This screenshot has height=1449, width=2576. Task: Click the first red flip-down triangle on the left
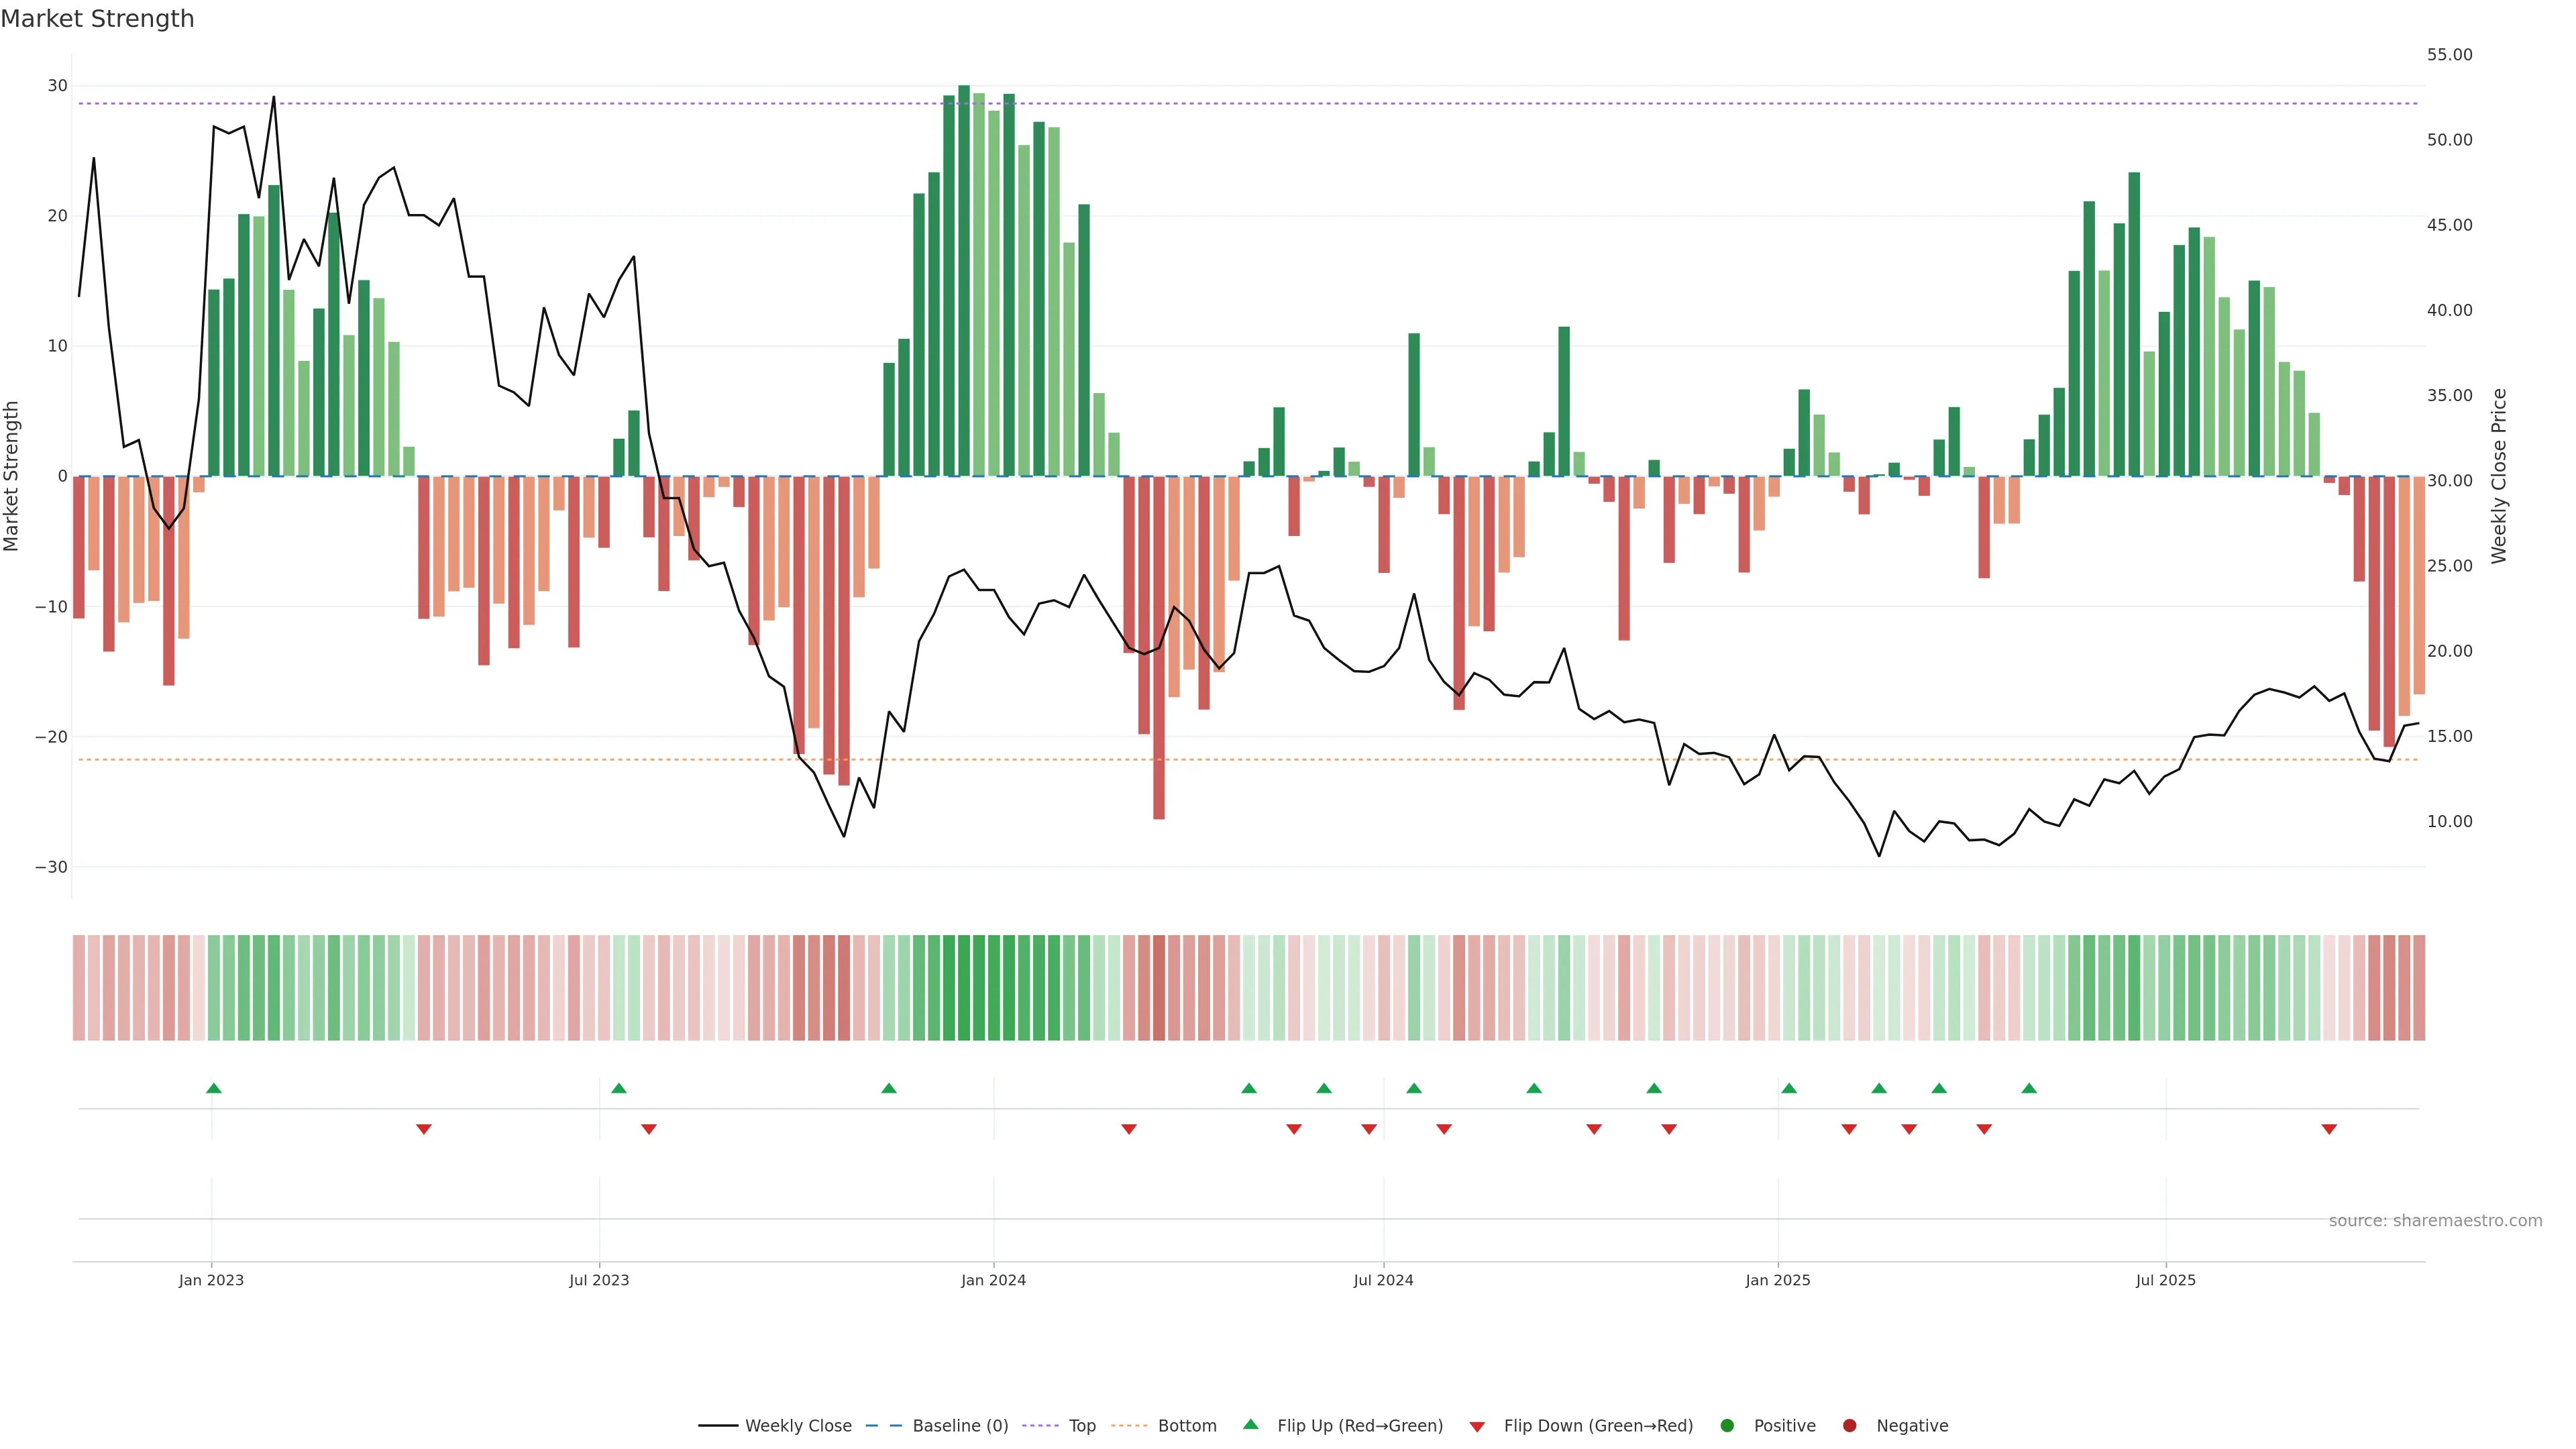[424, 1129]
